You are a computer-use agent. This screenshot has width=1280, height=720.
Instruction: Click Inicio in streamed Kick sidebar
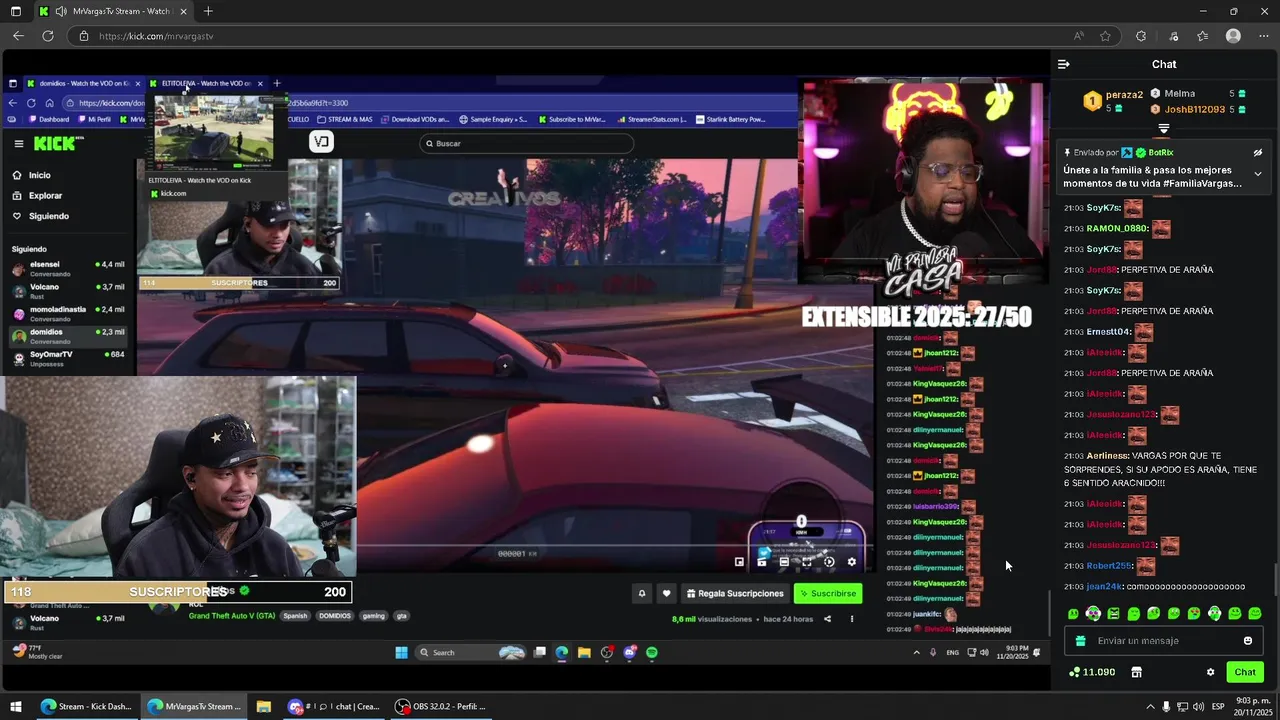pyautogui.click(x=40, y=175)
